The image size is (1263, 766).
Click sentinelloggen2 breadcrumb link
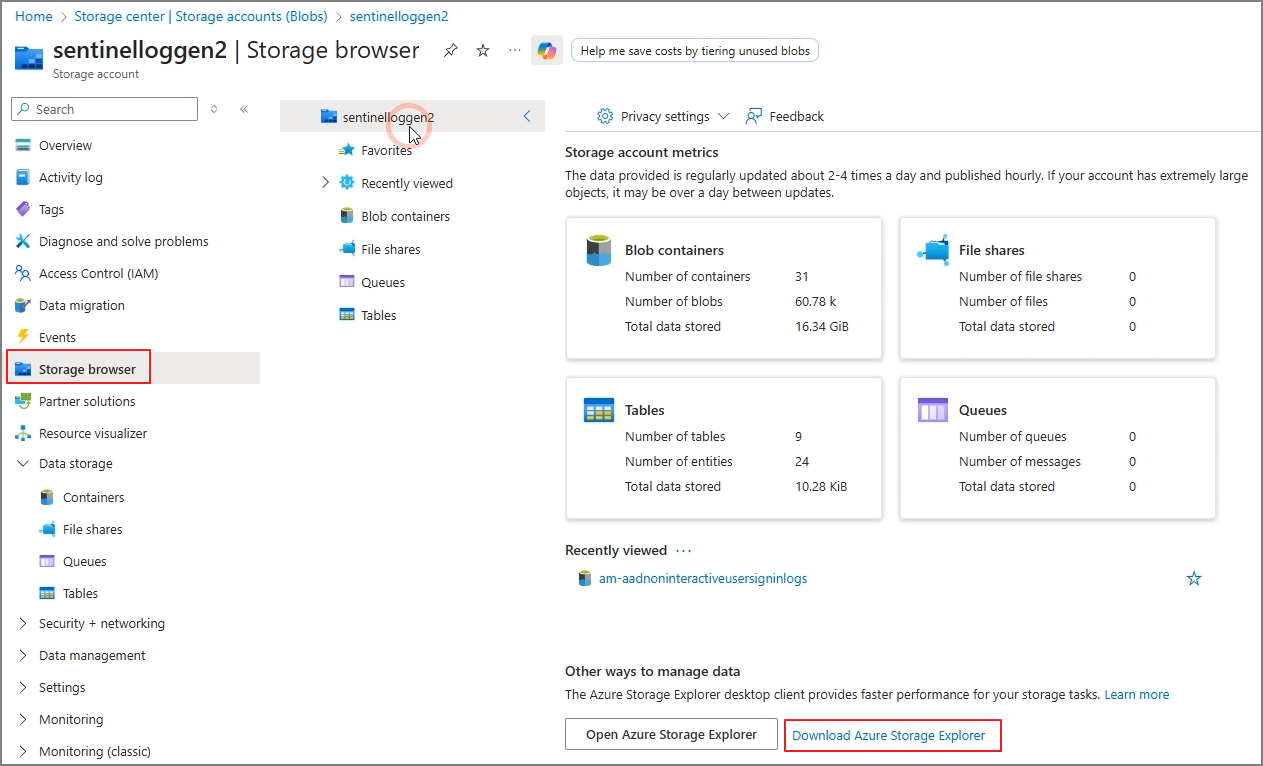click(x=399, y=16)
